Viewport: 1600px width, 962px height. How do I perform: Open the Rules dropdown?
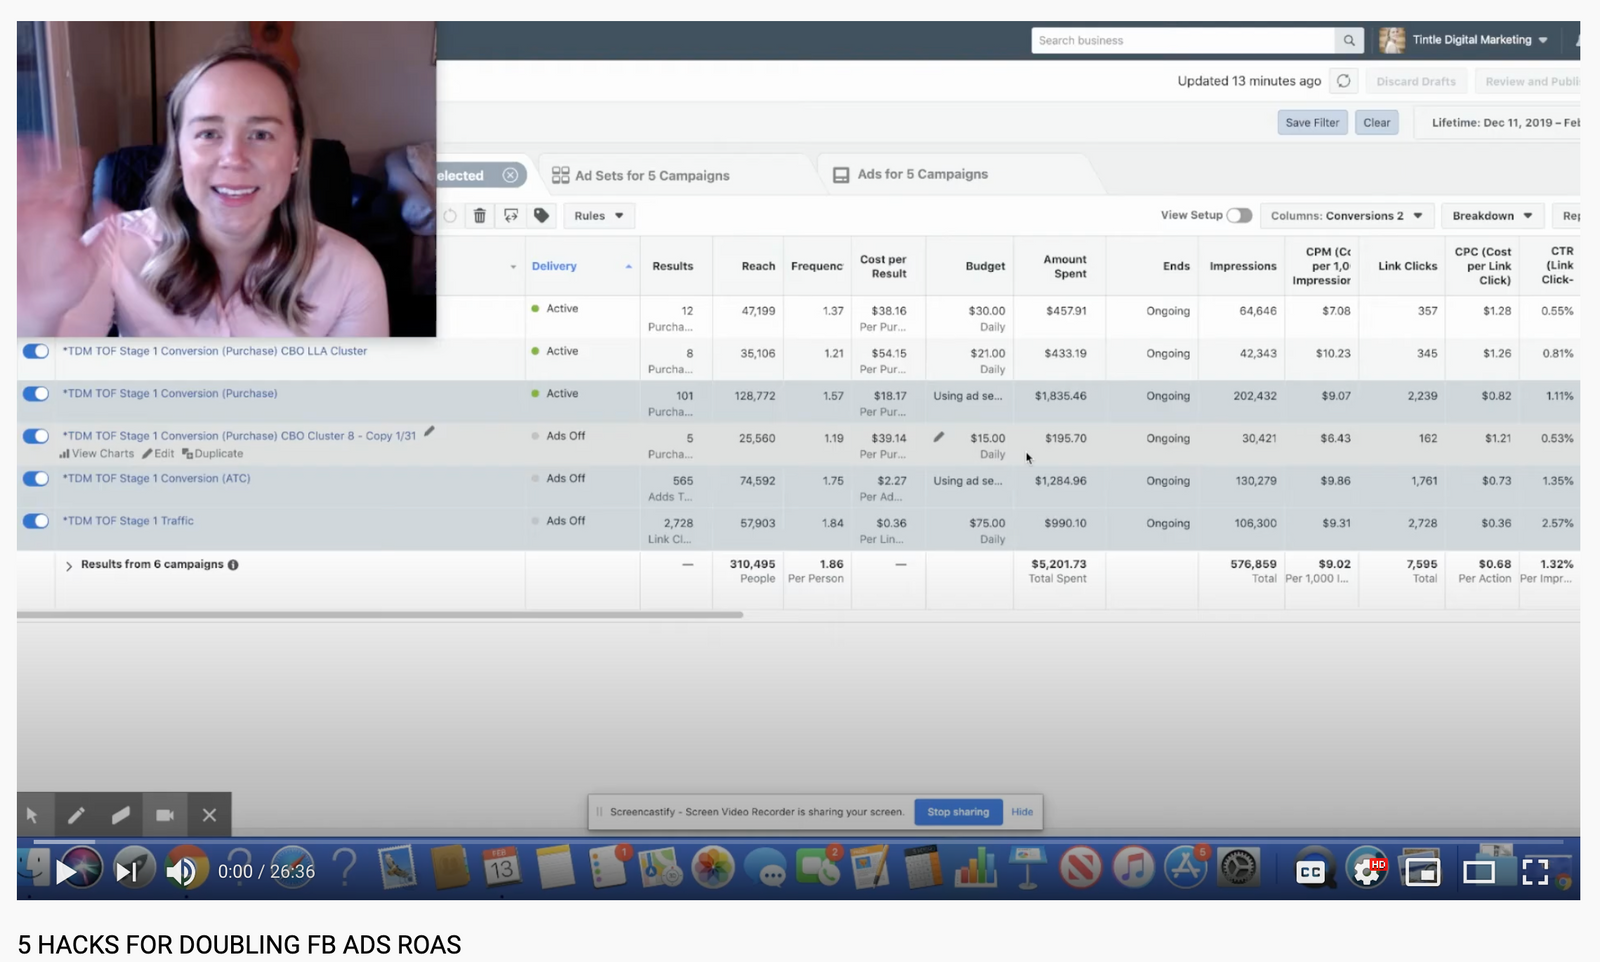(598, 215)
